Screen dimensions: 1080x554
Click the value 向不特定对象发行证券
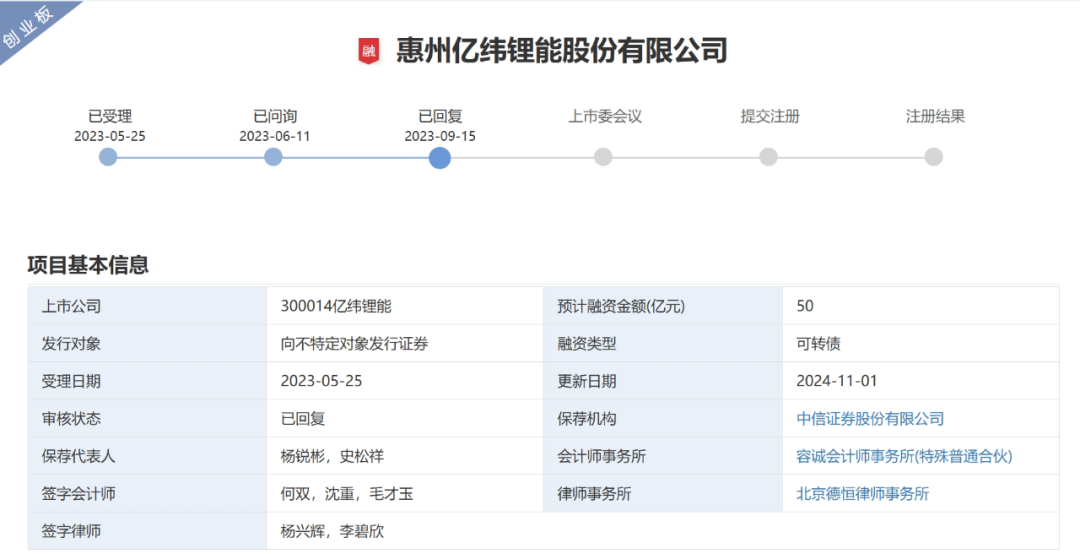pyautogui.click(x=354, y=344)
